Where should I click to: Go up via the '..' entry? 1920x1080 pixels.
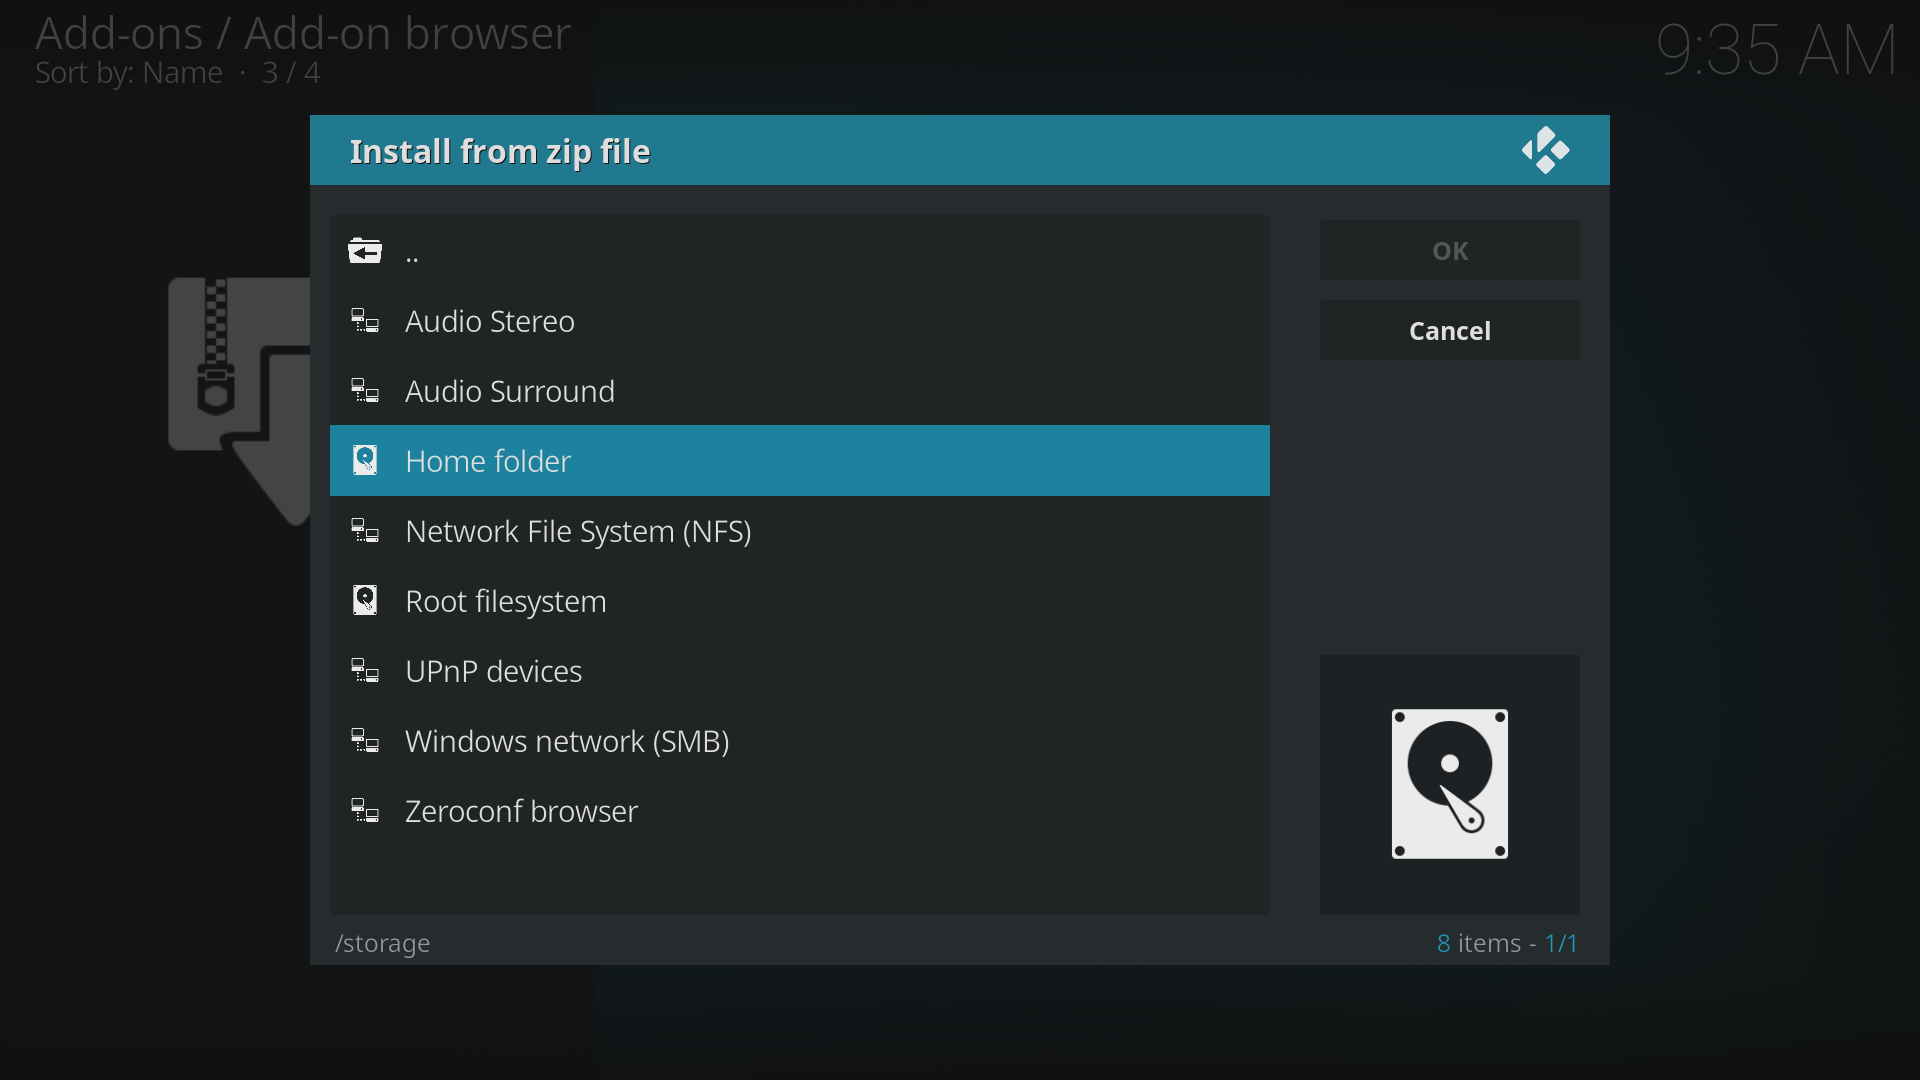412,253
